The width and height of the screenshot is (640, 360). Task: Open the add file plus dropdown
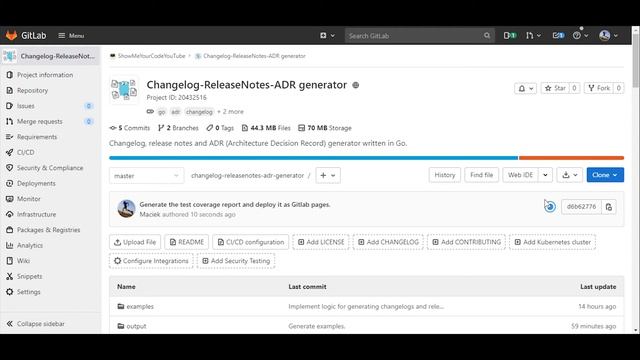click(328, 176)
